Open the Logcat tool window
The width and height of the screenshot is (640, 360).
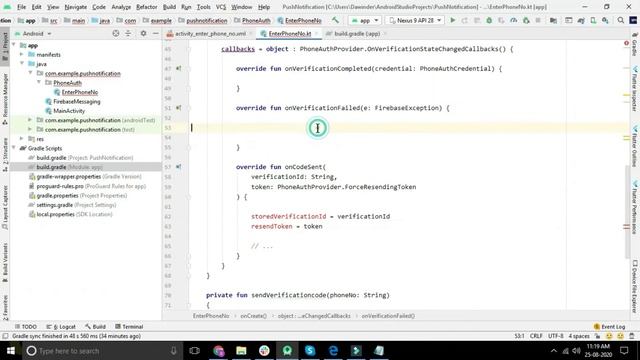(x=61, y=327)
